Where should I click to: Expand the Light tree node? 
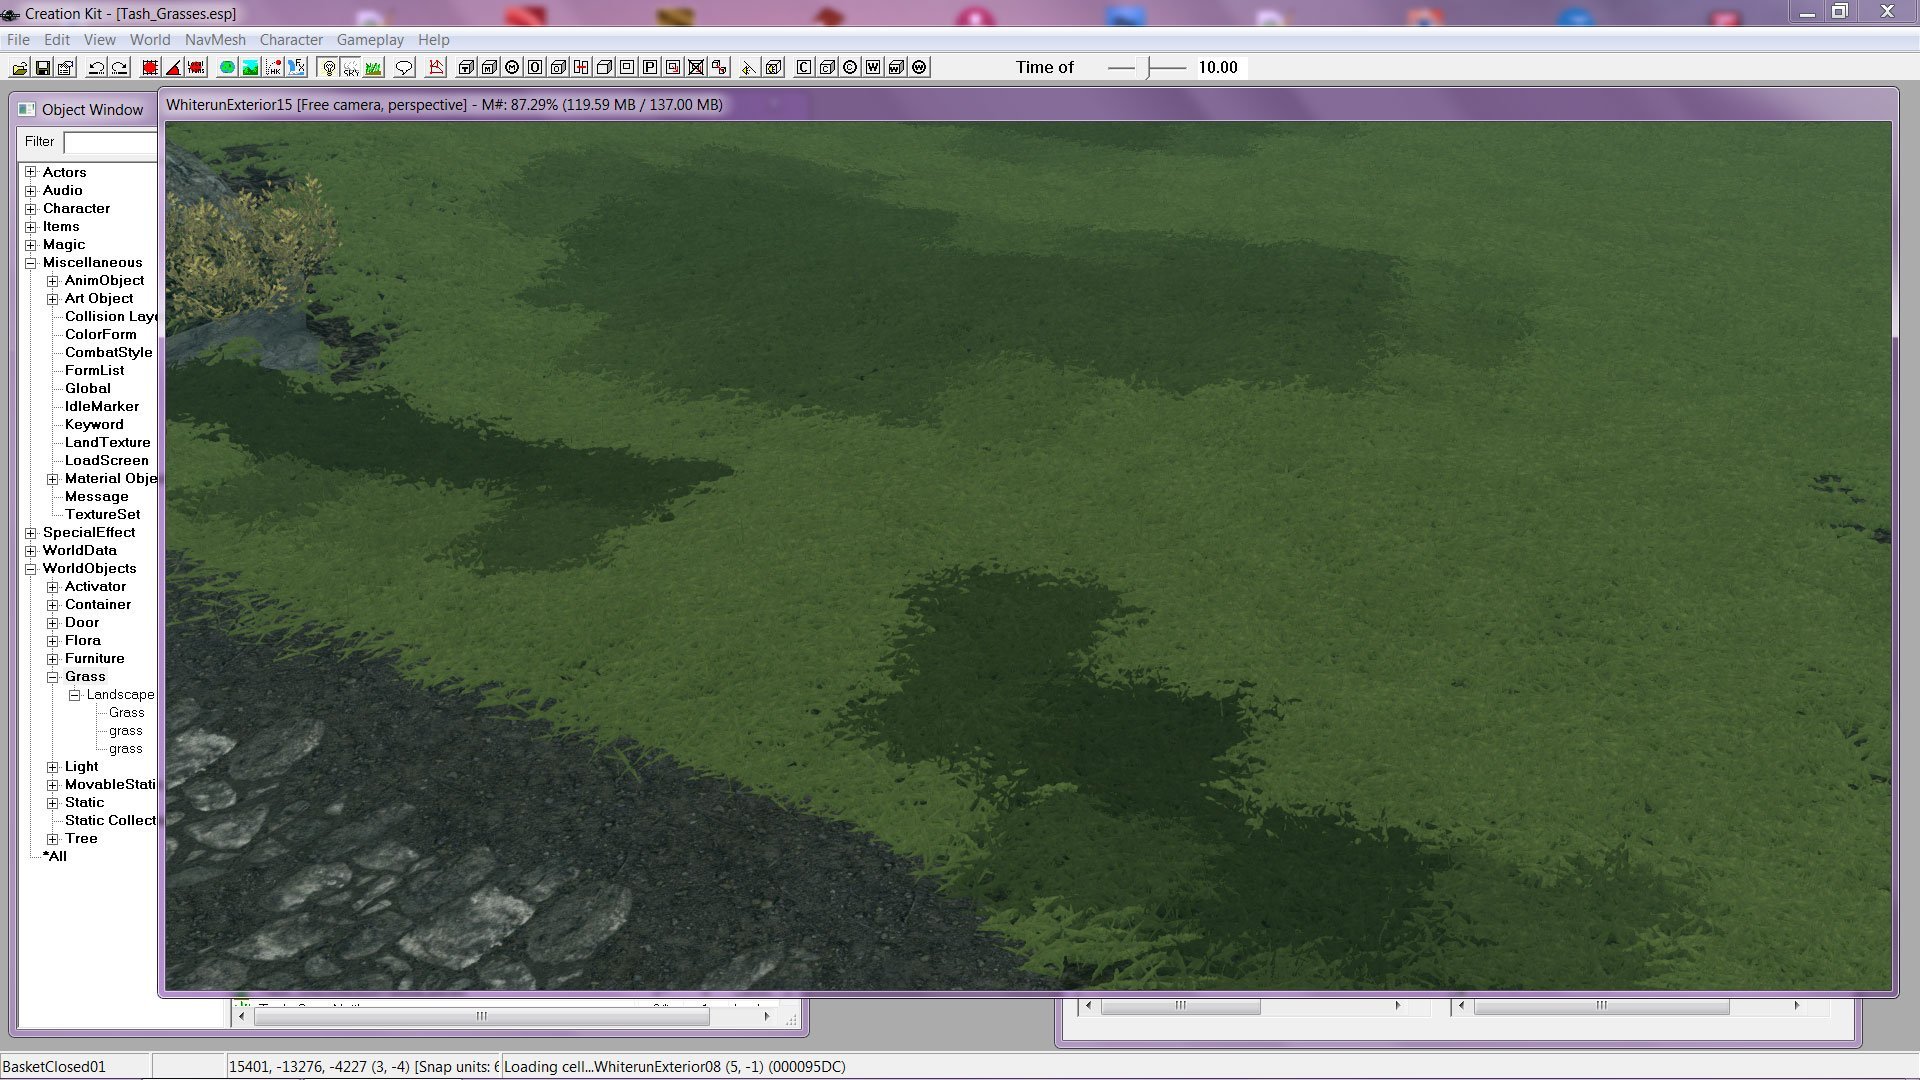point(53,767)
